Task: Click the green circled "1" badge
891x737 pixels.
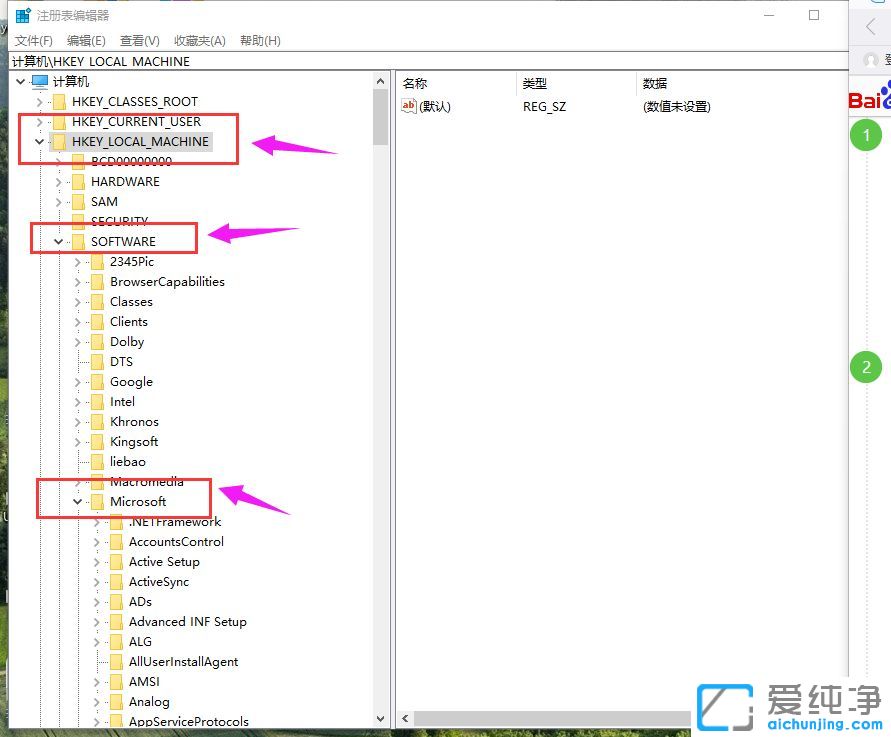Action: click(x=865, y=135)
